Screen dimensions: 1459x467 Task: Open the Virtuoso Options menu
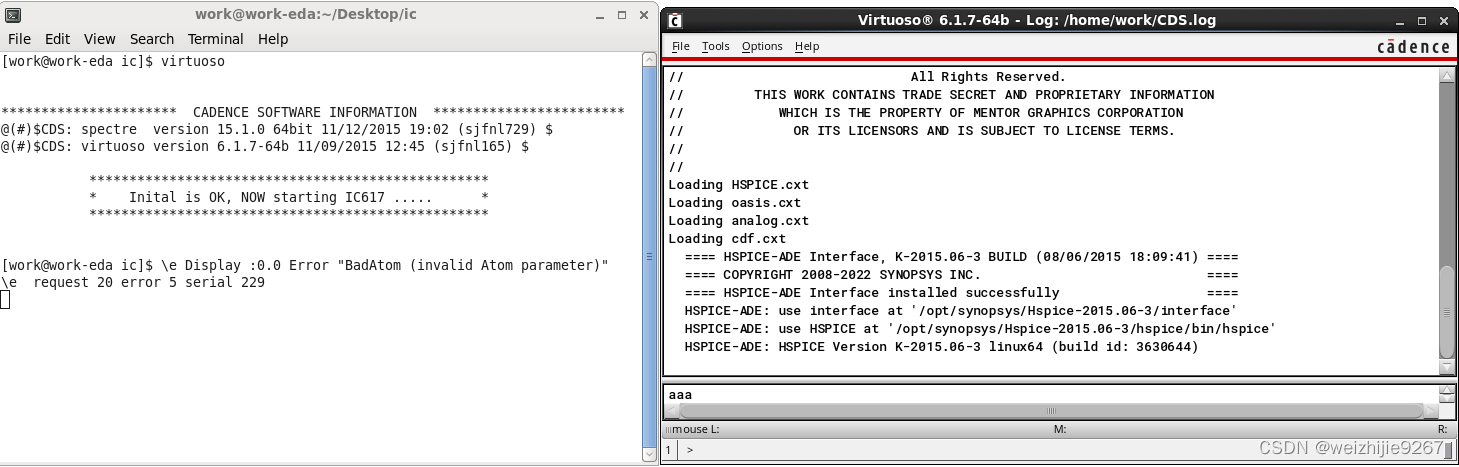pos(762,46)
